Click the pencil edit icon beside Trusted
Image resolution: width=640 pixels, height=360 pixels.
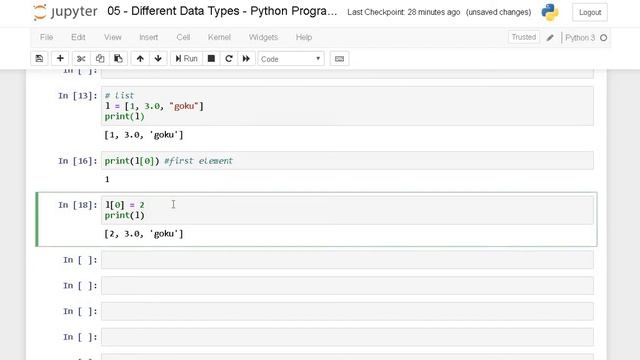coord(550,38)
